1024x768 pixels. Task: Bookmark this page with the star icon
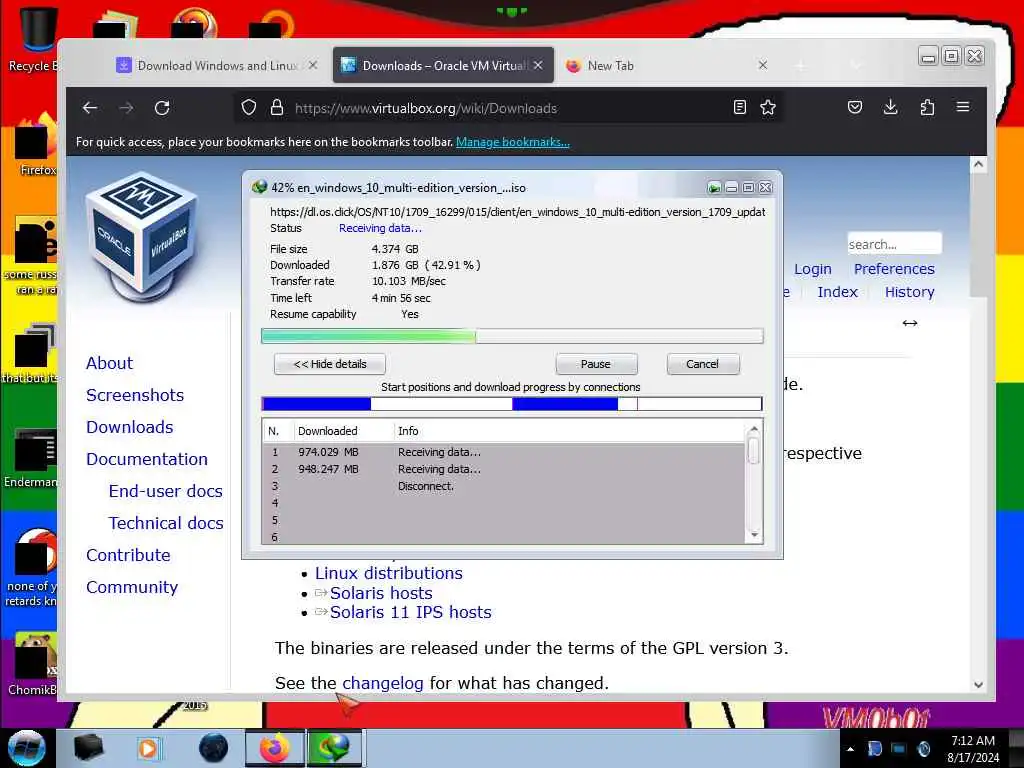768,108
